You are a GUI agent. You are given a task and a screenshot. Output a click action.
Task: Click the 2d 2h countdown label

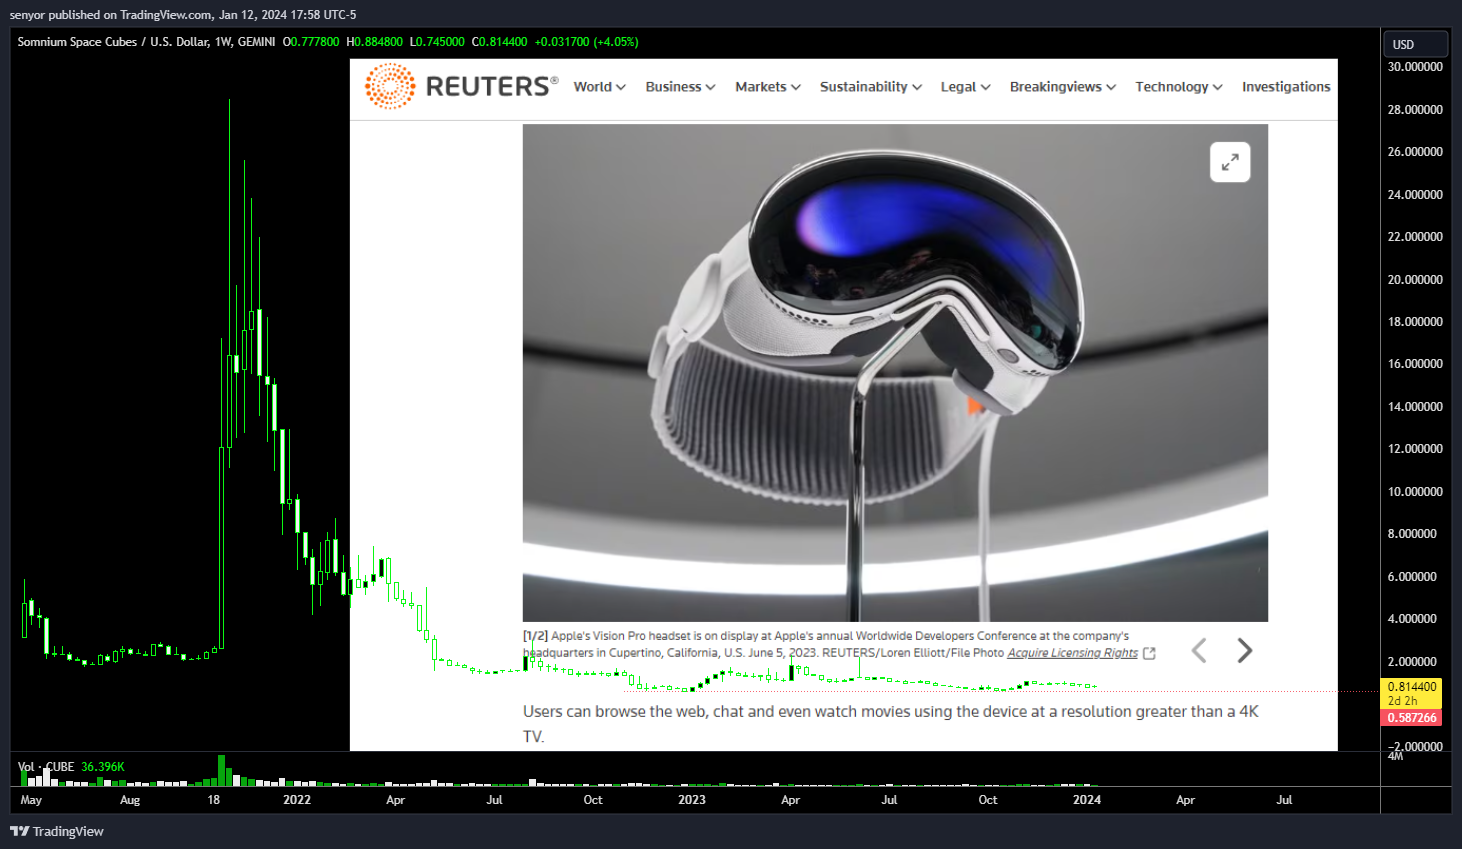click(1403, 701)
